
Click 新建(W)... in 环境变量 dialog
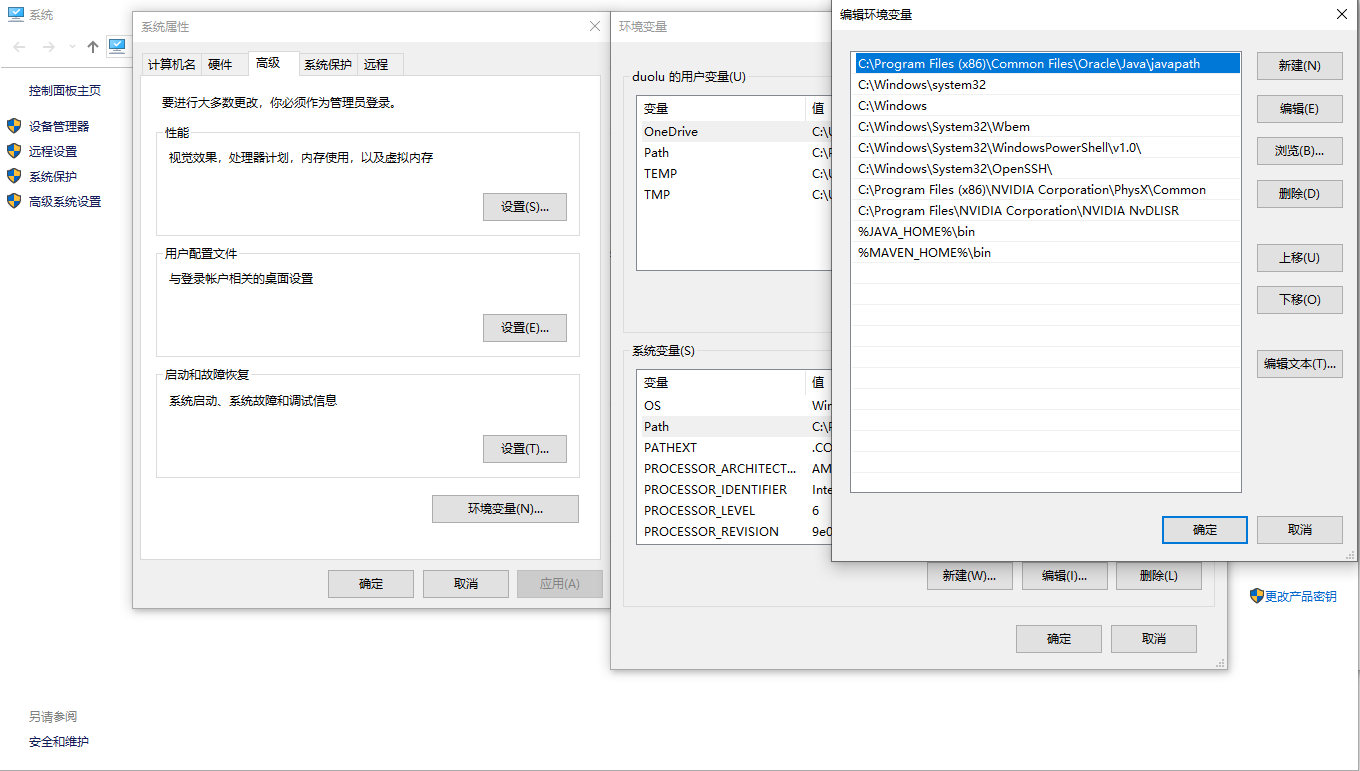tap(969, 576)
